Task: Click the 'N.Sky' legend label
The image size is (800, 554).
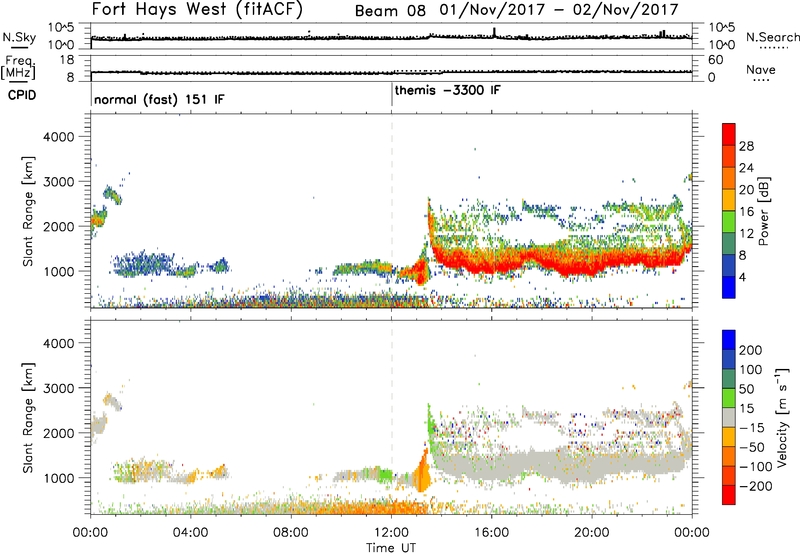Action: tap(19, 37)
